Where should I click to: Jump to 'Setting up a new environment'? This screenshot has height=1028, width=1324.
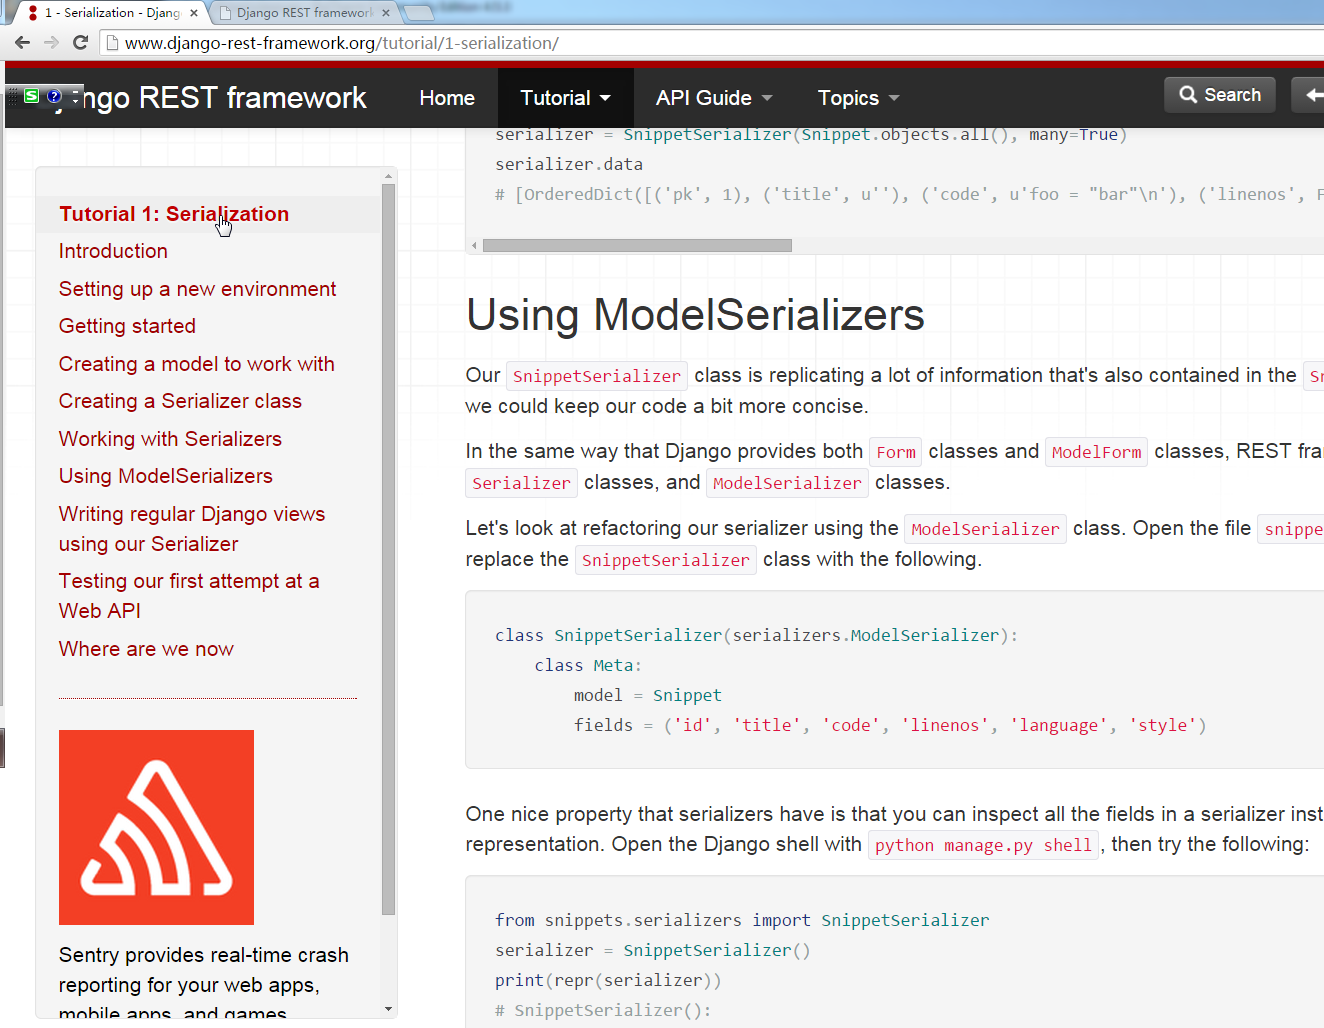pyautogui.click(x=197, y=289)
